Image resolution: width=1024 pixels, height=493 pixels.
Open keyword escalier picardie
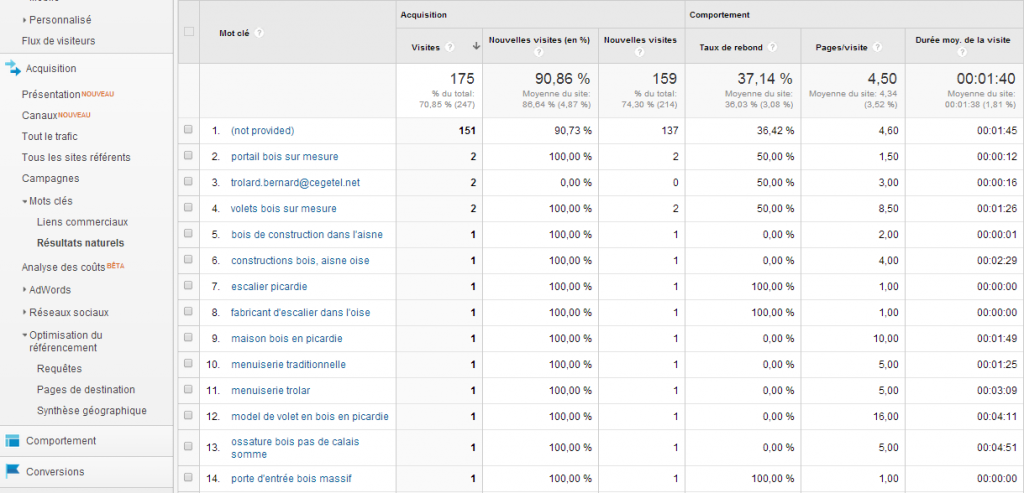tap(269, 286)
